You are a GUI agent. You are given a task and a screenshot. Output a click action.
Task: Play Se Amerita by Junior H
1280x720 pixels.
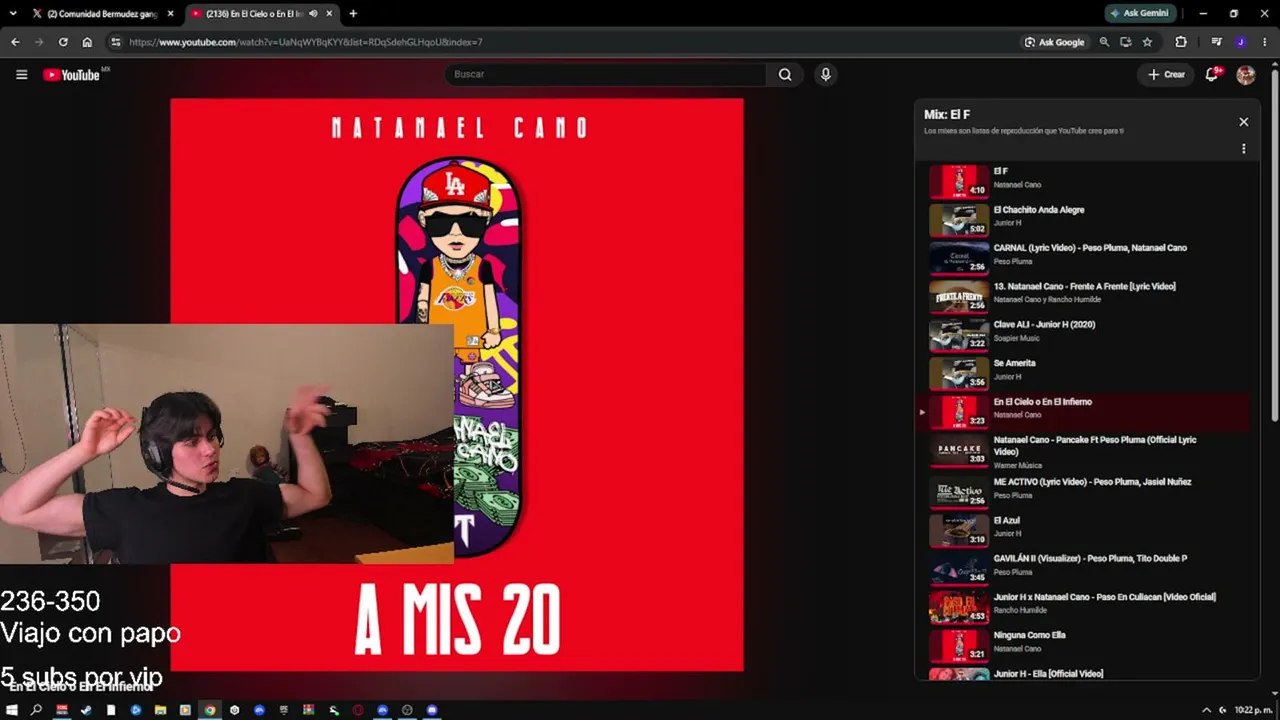point(1087,373)
